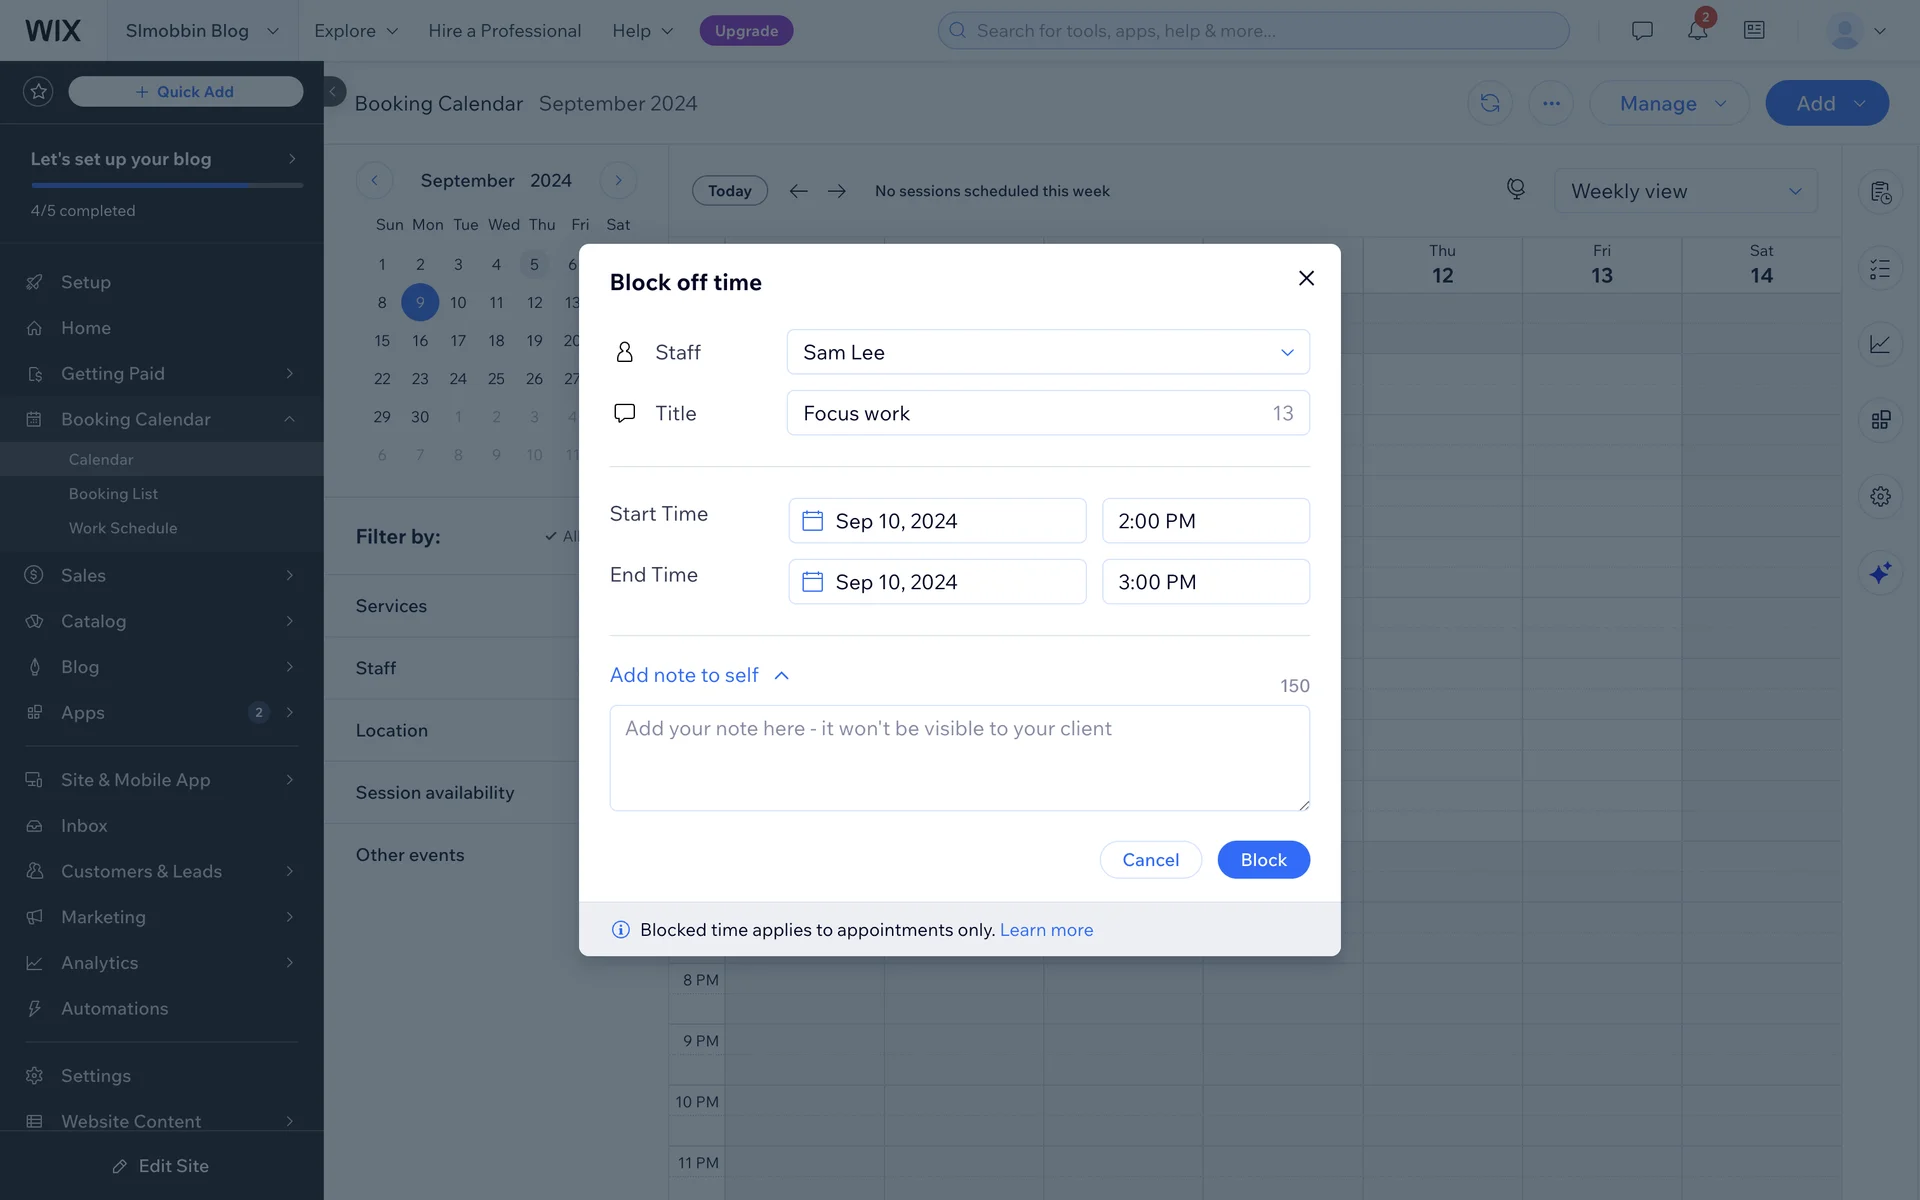Click the blog setup progress bar

pyautogui.click(x=166, y=185)
